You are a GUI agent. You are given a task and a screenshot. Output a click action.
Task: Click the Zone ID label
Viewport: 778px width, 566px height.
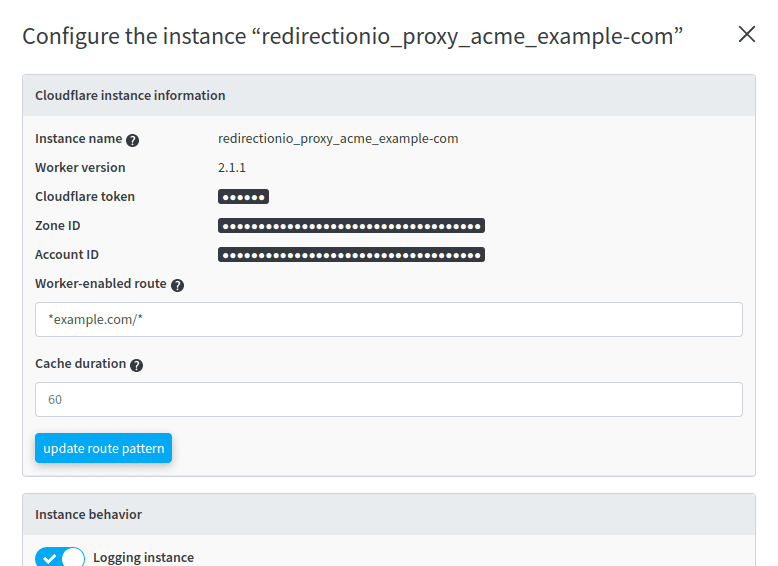coord(58,226)
